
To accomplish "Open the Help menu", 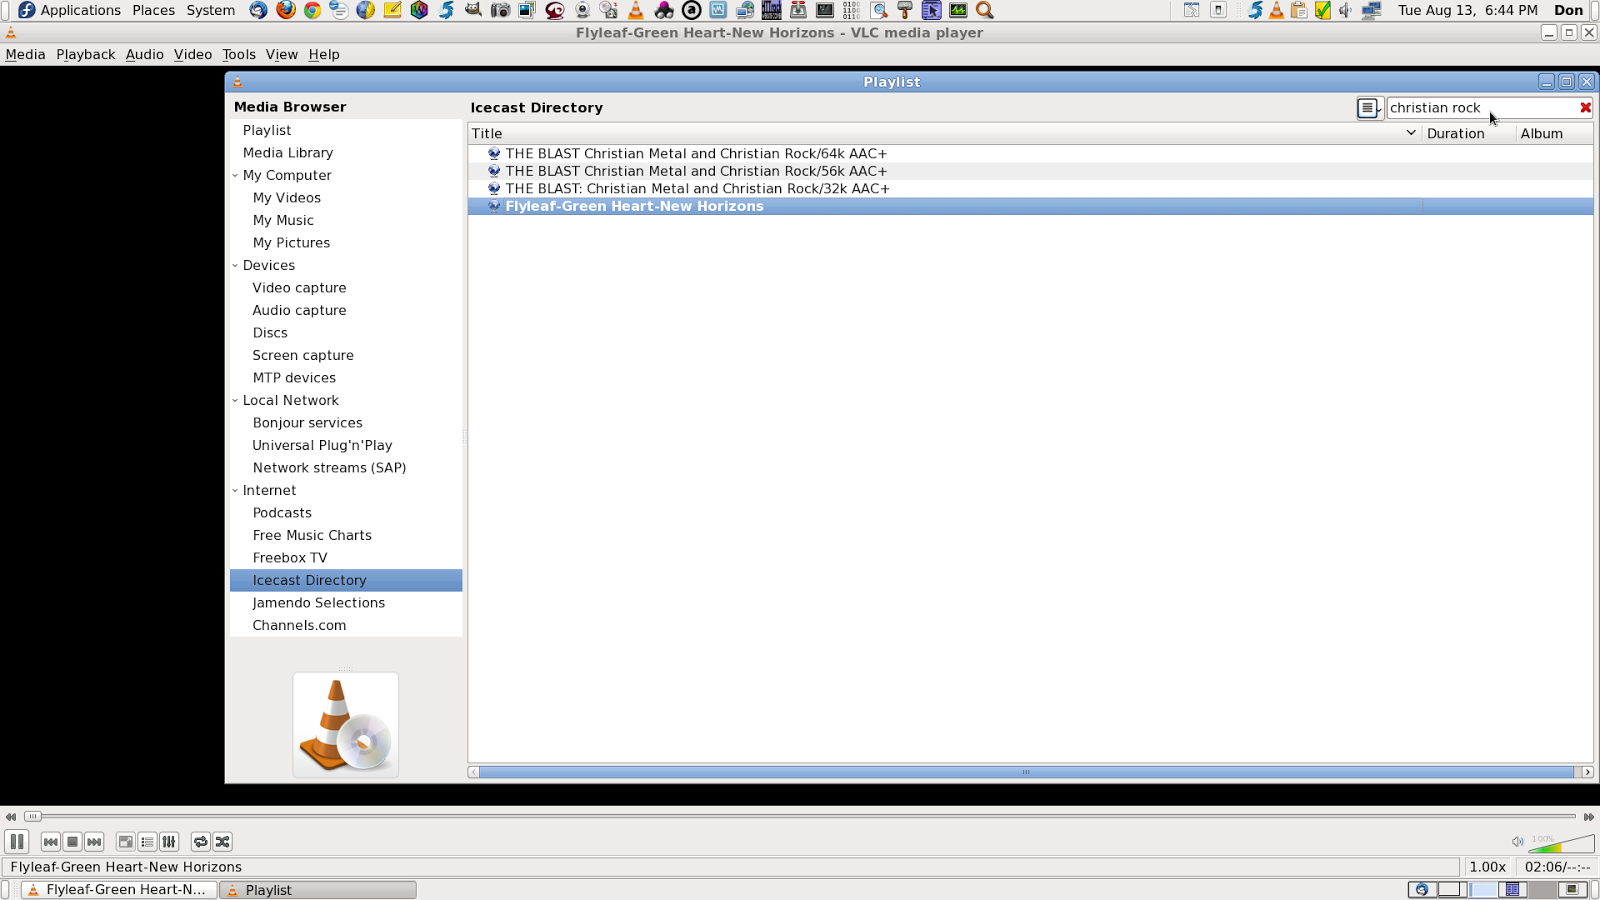I will (x=323, y=55).
